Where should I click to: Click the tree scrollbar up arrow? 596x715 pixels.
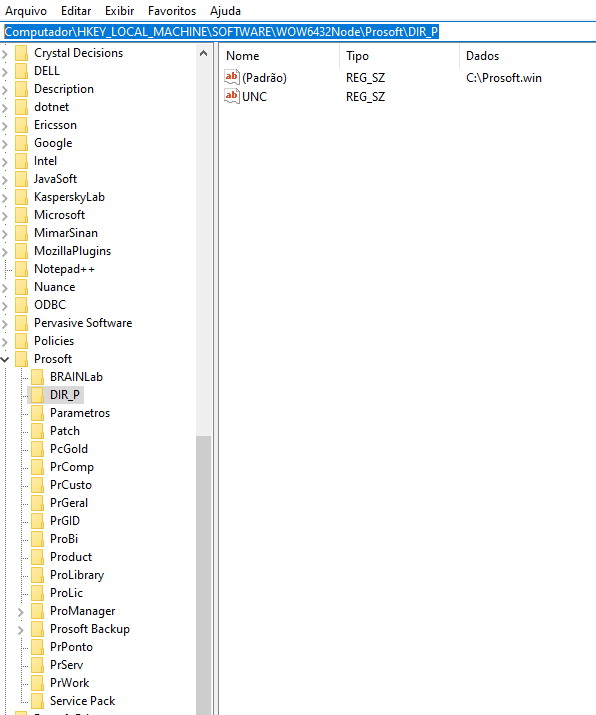coord(203,53)
